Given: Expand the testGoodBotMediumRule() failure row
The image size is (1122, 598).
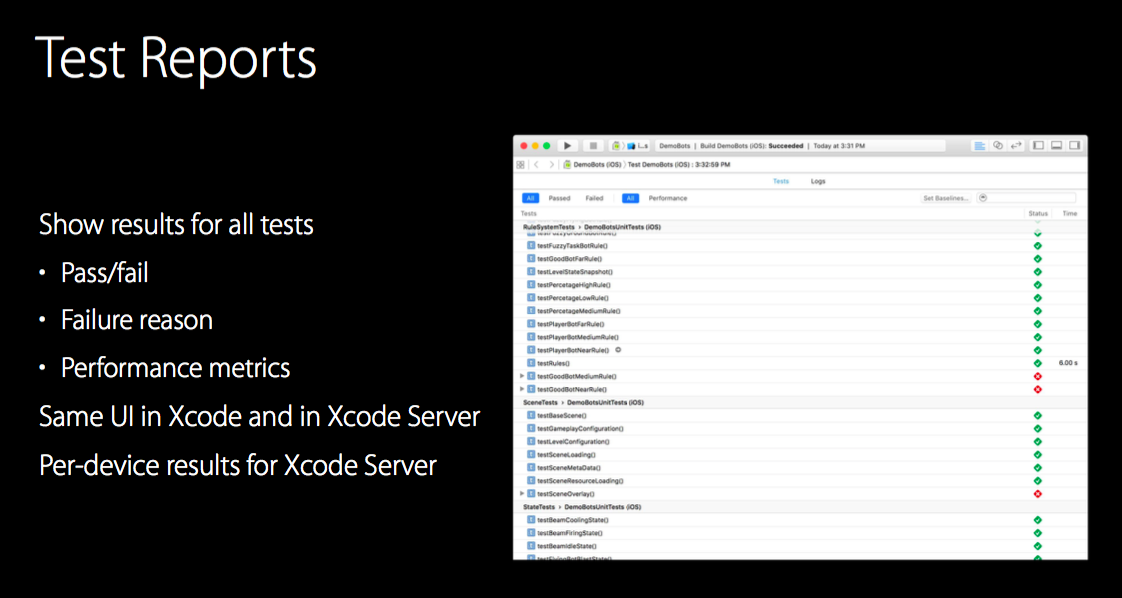Looking at the screenshot, I should coord(522,376).
